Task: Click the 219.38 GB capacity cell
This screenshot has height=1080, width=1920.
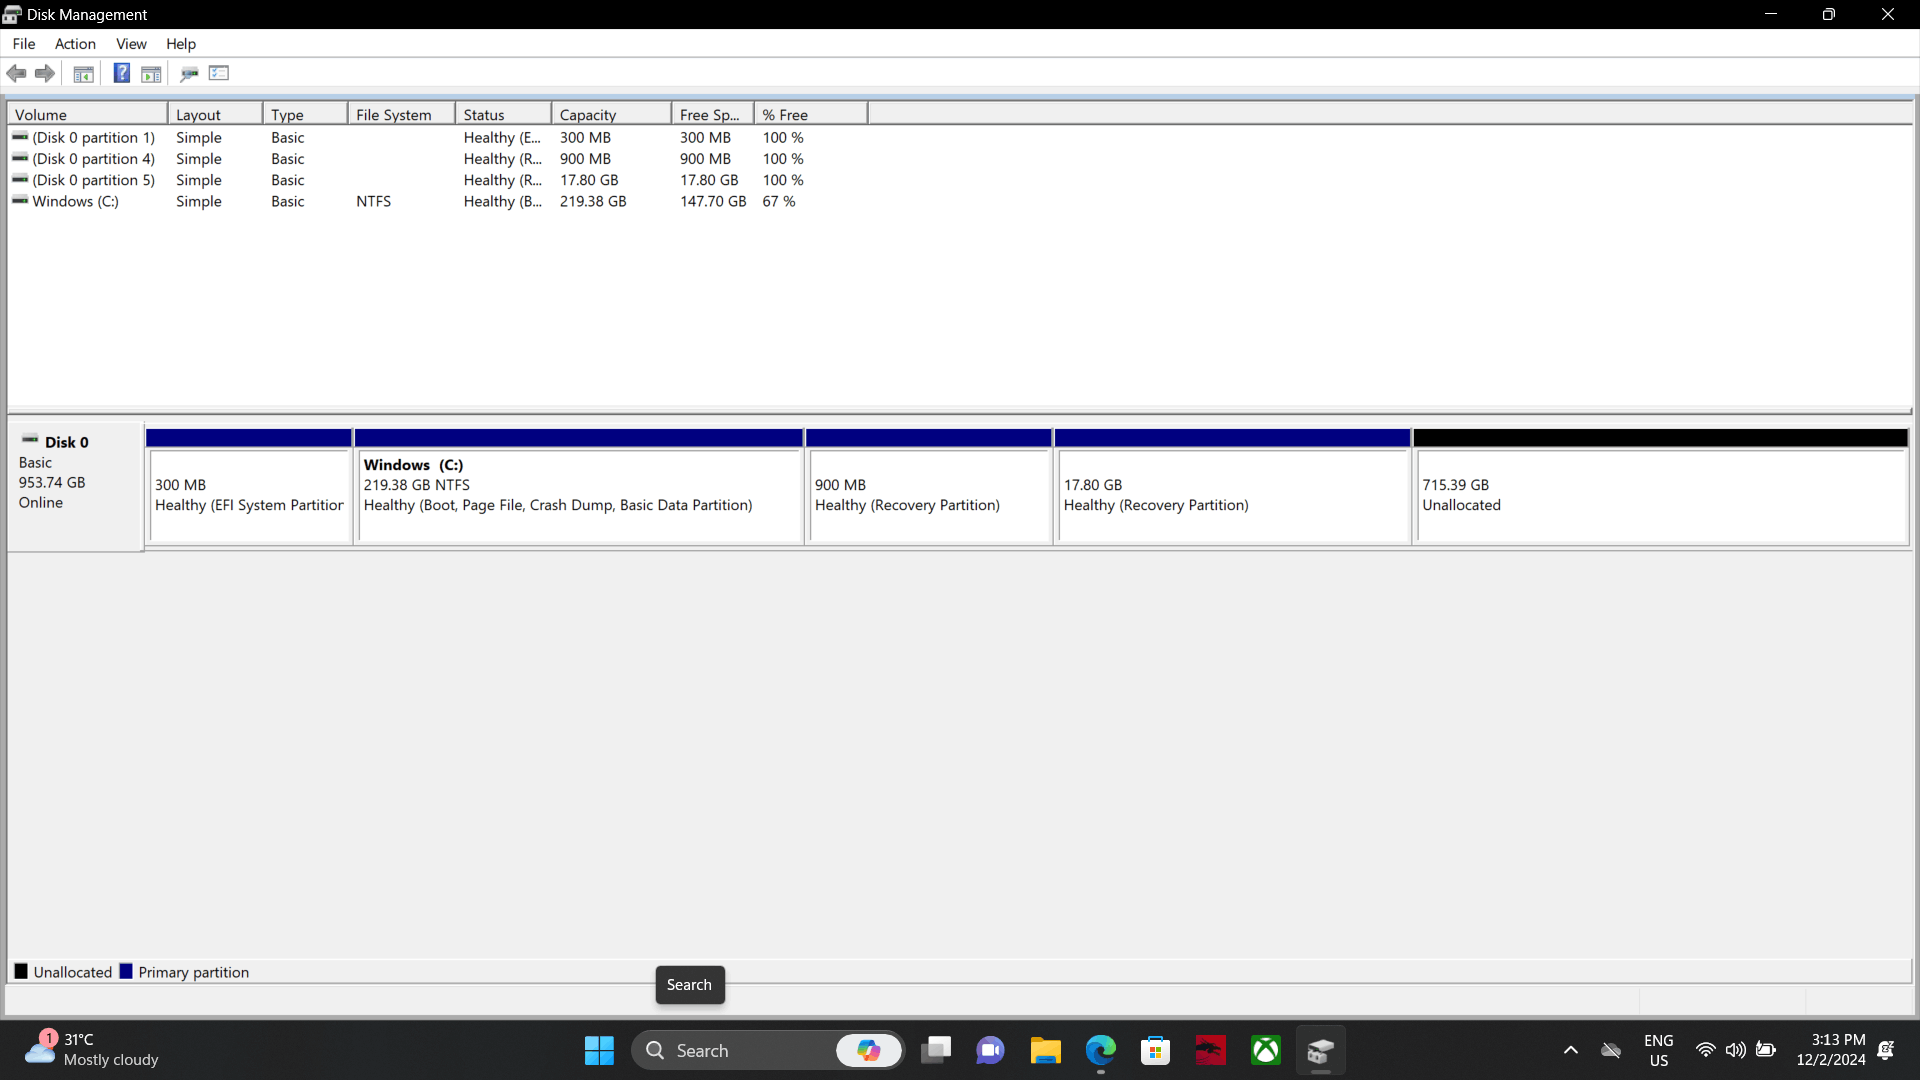Action: [x=593, y=201]
